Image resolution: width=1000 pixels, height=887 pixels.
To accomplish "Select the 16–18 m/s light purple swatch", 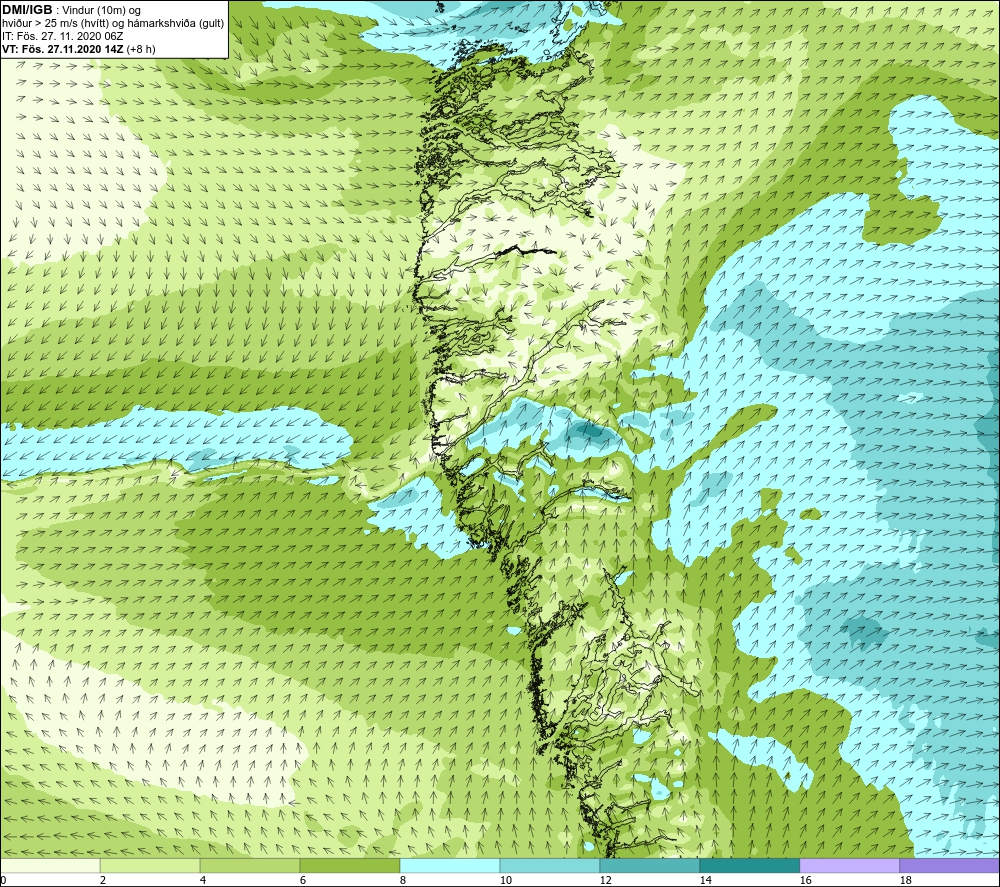I will 849,865.
